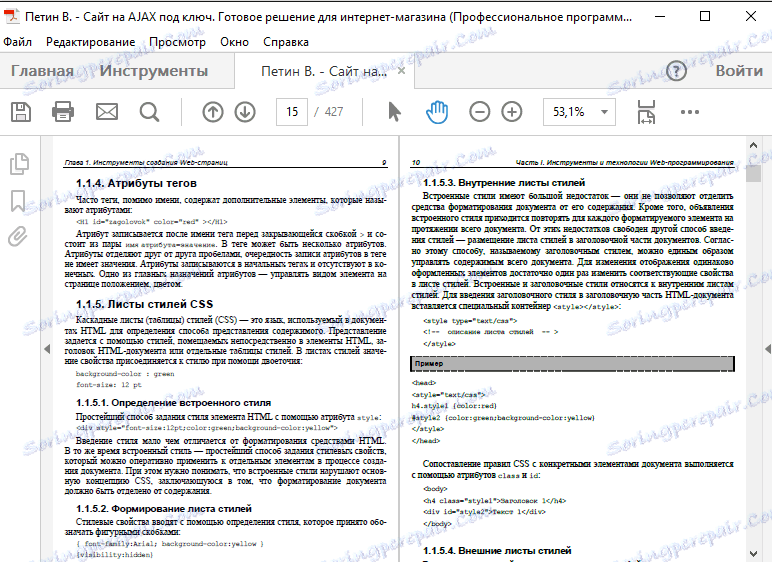
Task: Open help via the question mark icon
Action: [676, 71]
